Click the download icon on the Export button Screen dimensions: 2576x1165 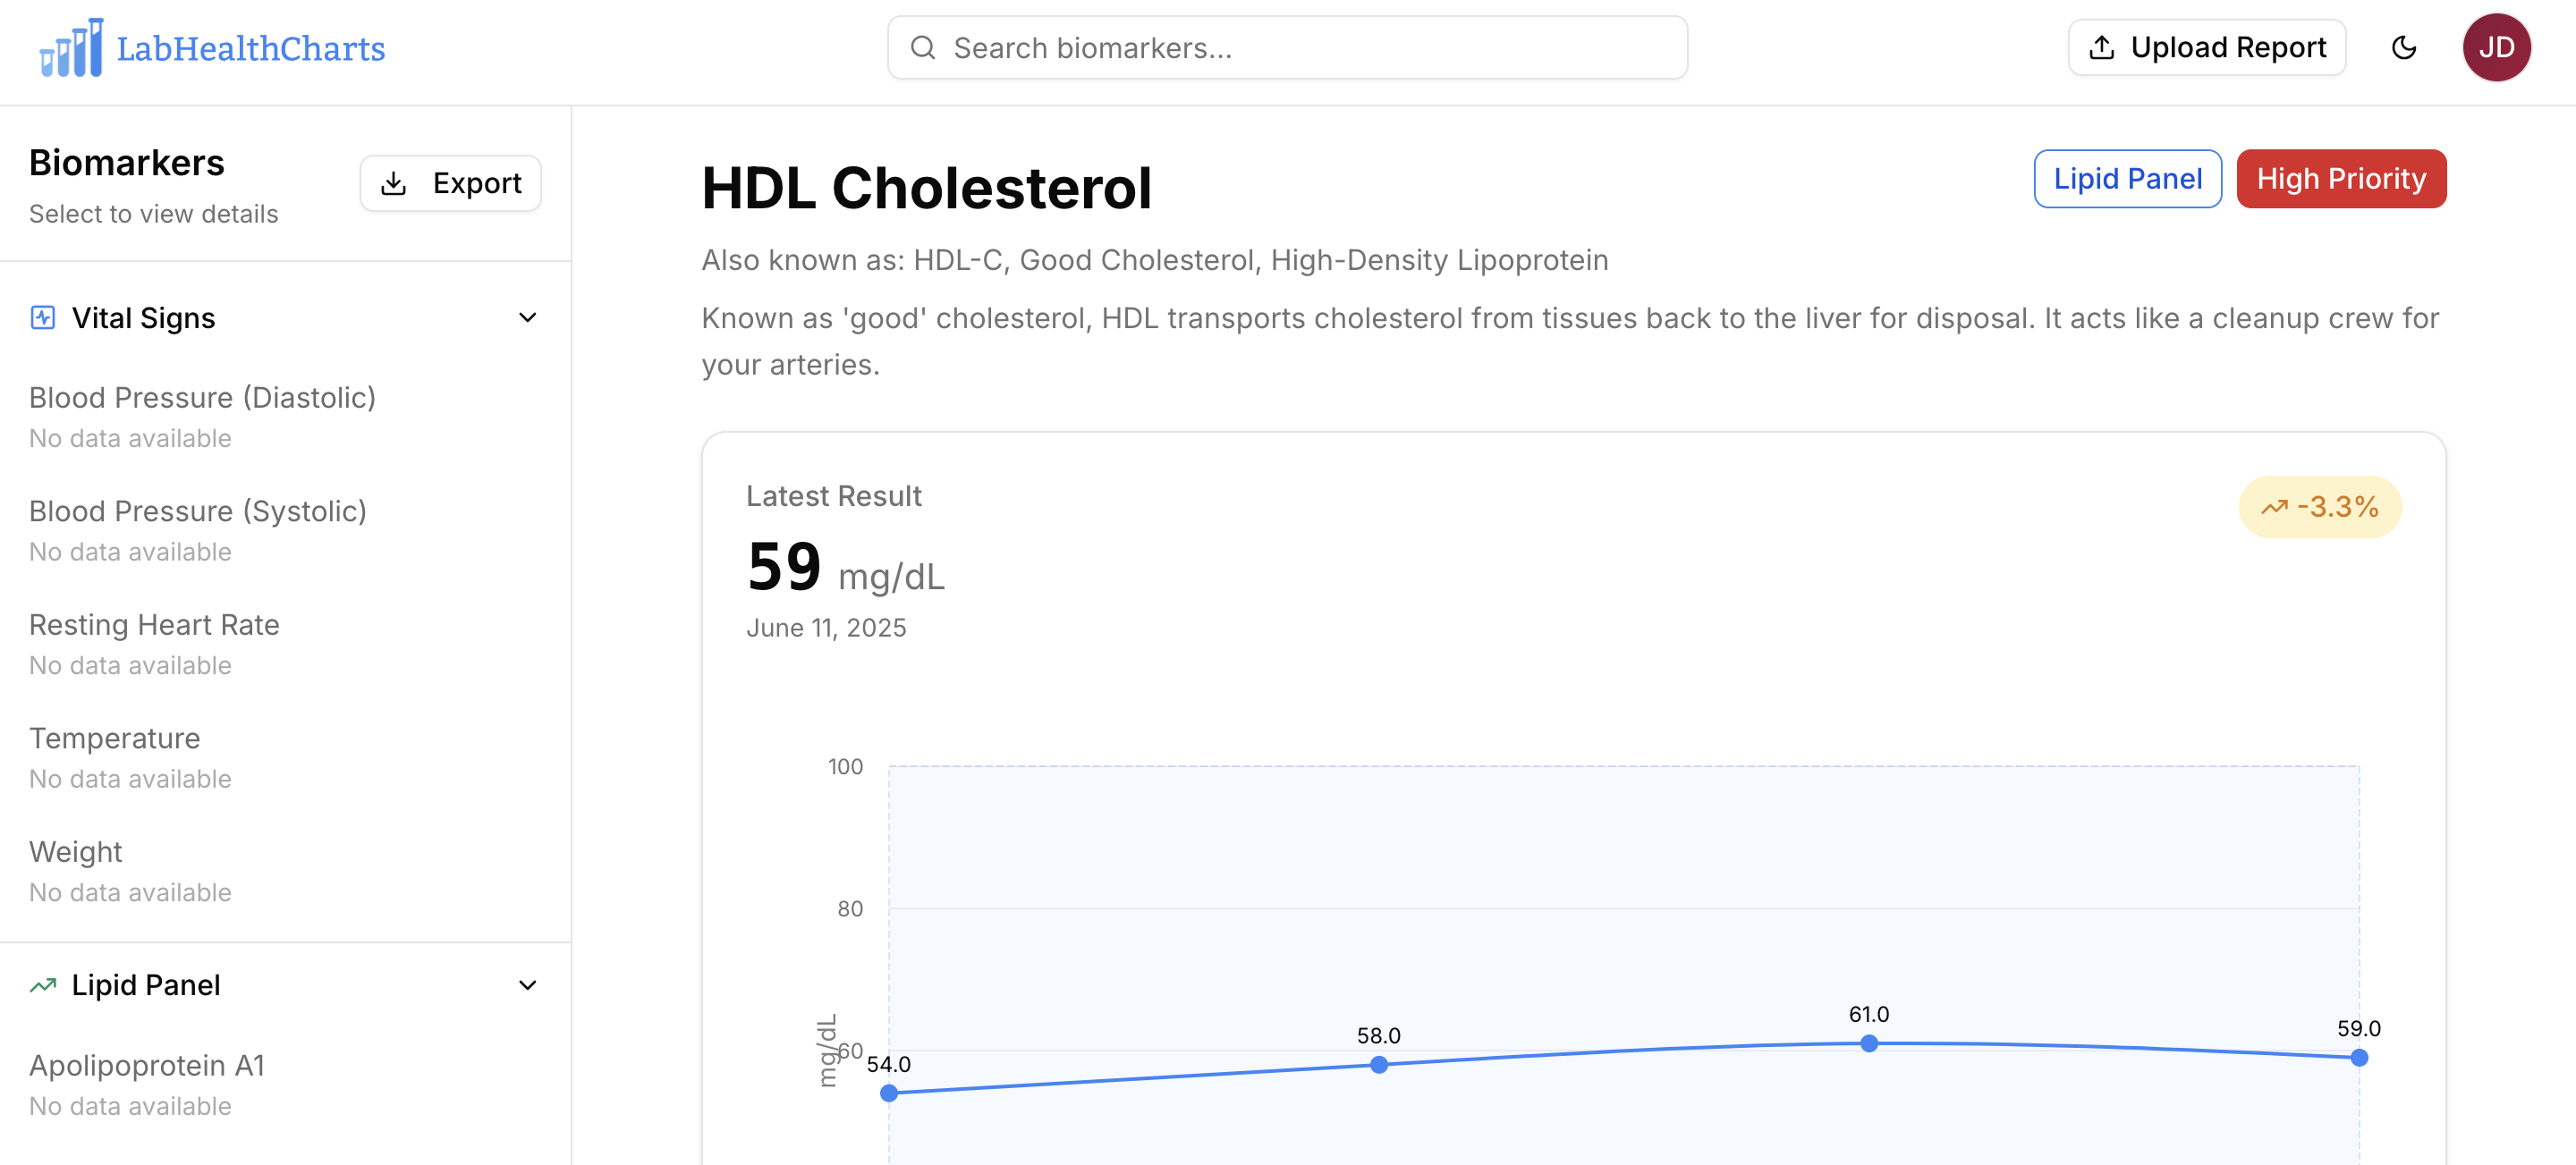tap(395, 183)
